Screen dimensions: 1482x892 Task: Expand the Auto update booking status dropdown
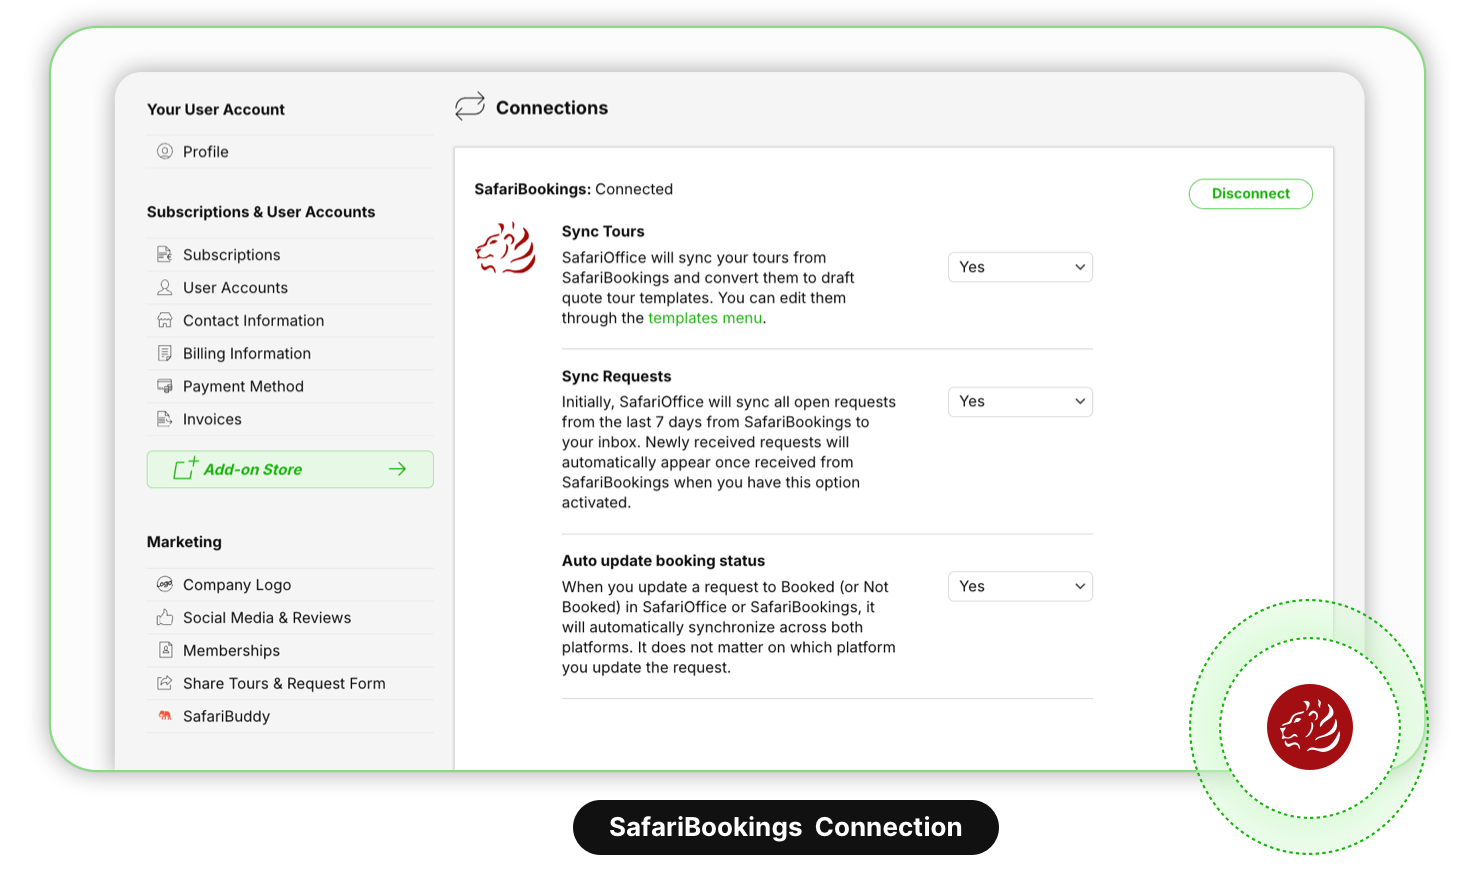coord(1020,587)
